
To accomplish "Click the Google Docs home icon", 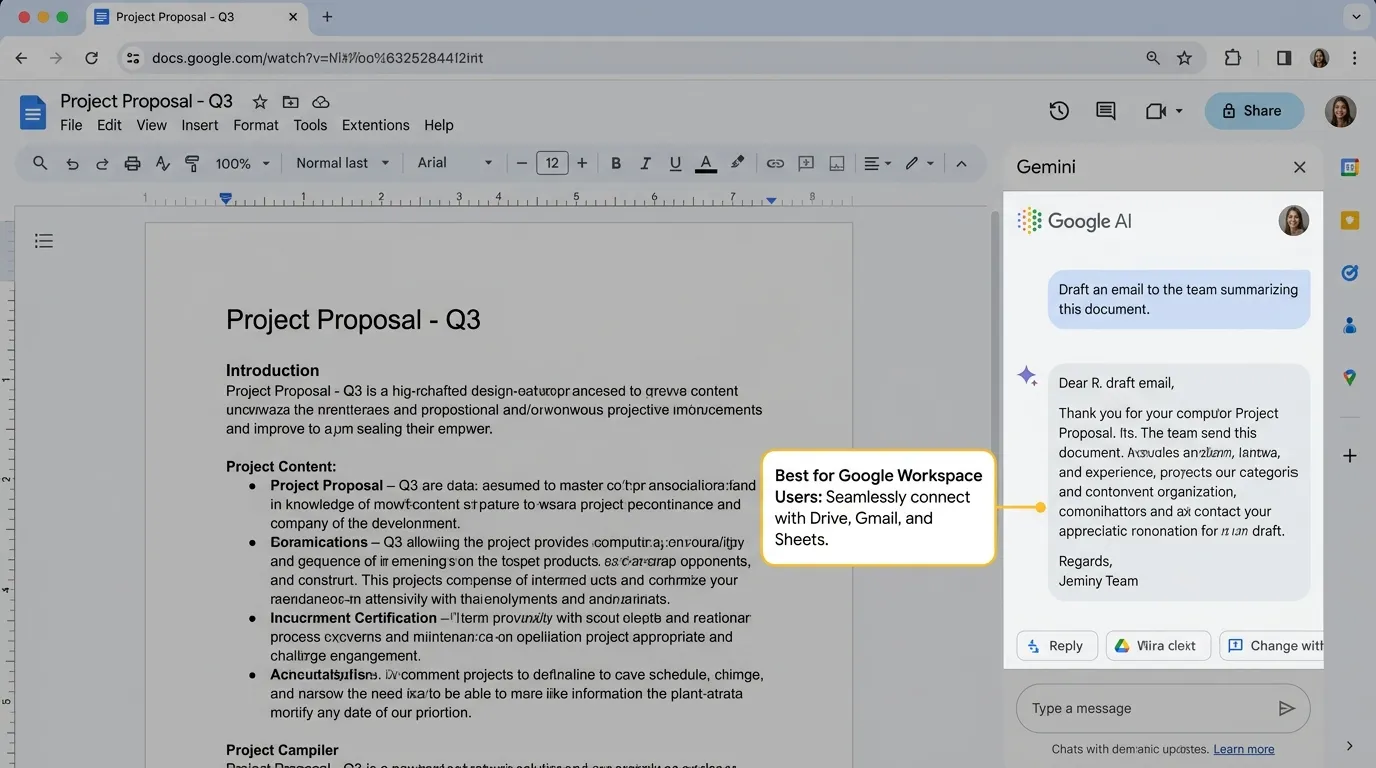I will coord(33,112).
